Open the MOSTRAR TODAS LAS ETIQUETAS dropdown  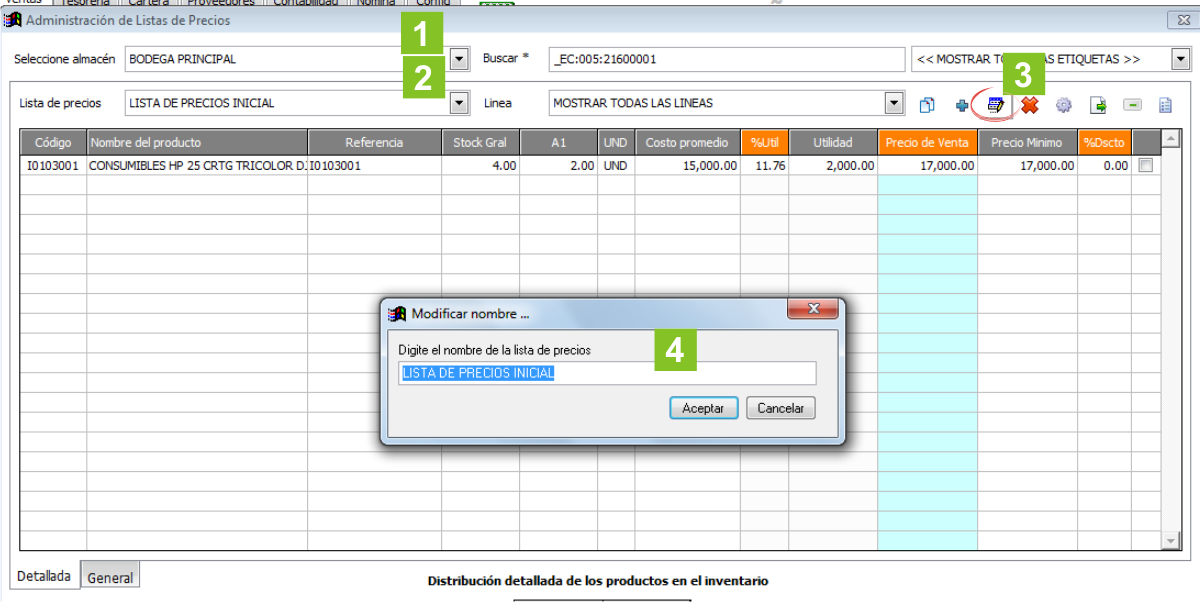(1180, 59)
